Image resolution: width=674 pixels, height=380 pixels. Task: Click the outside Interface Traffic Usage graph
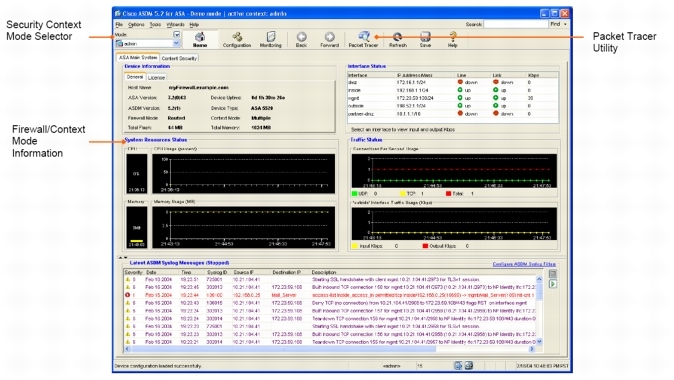coord(454,224)
